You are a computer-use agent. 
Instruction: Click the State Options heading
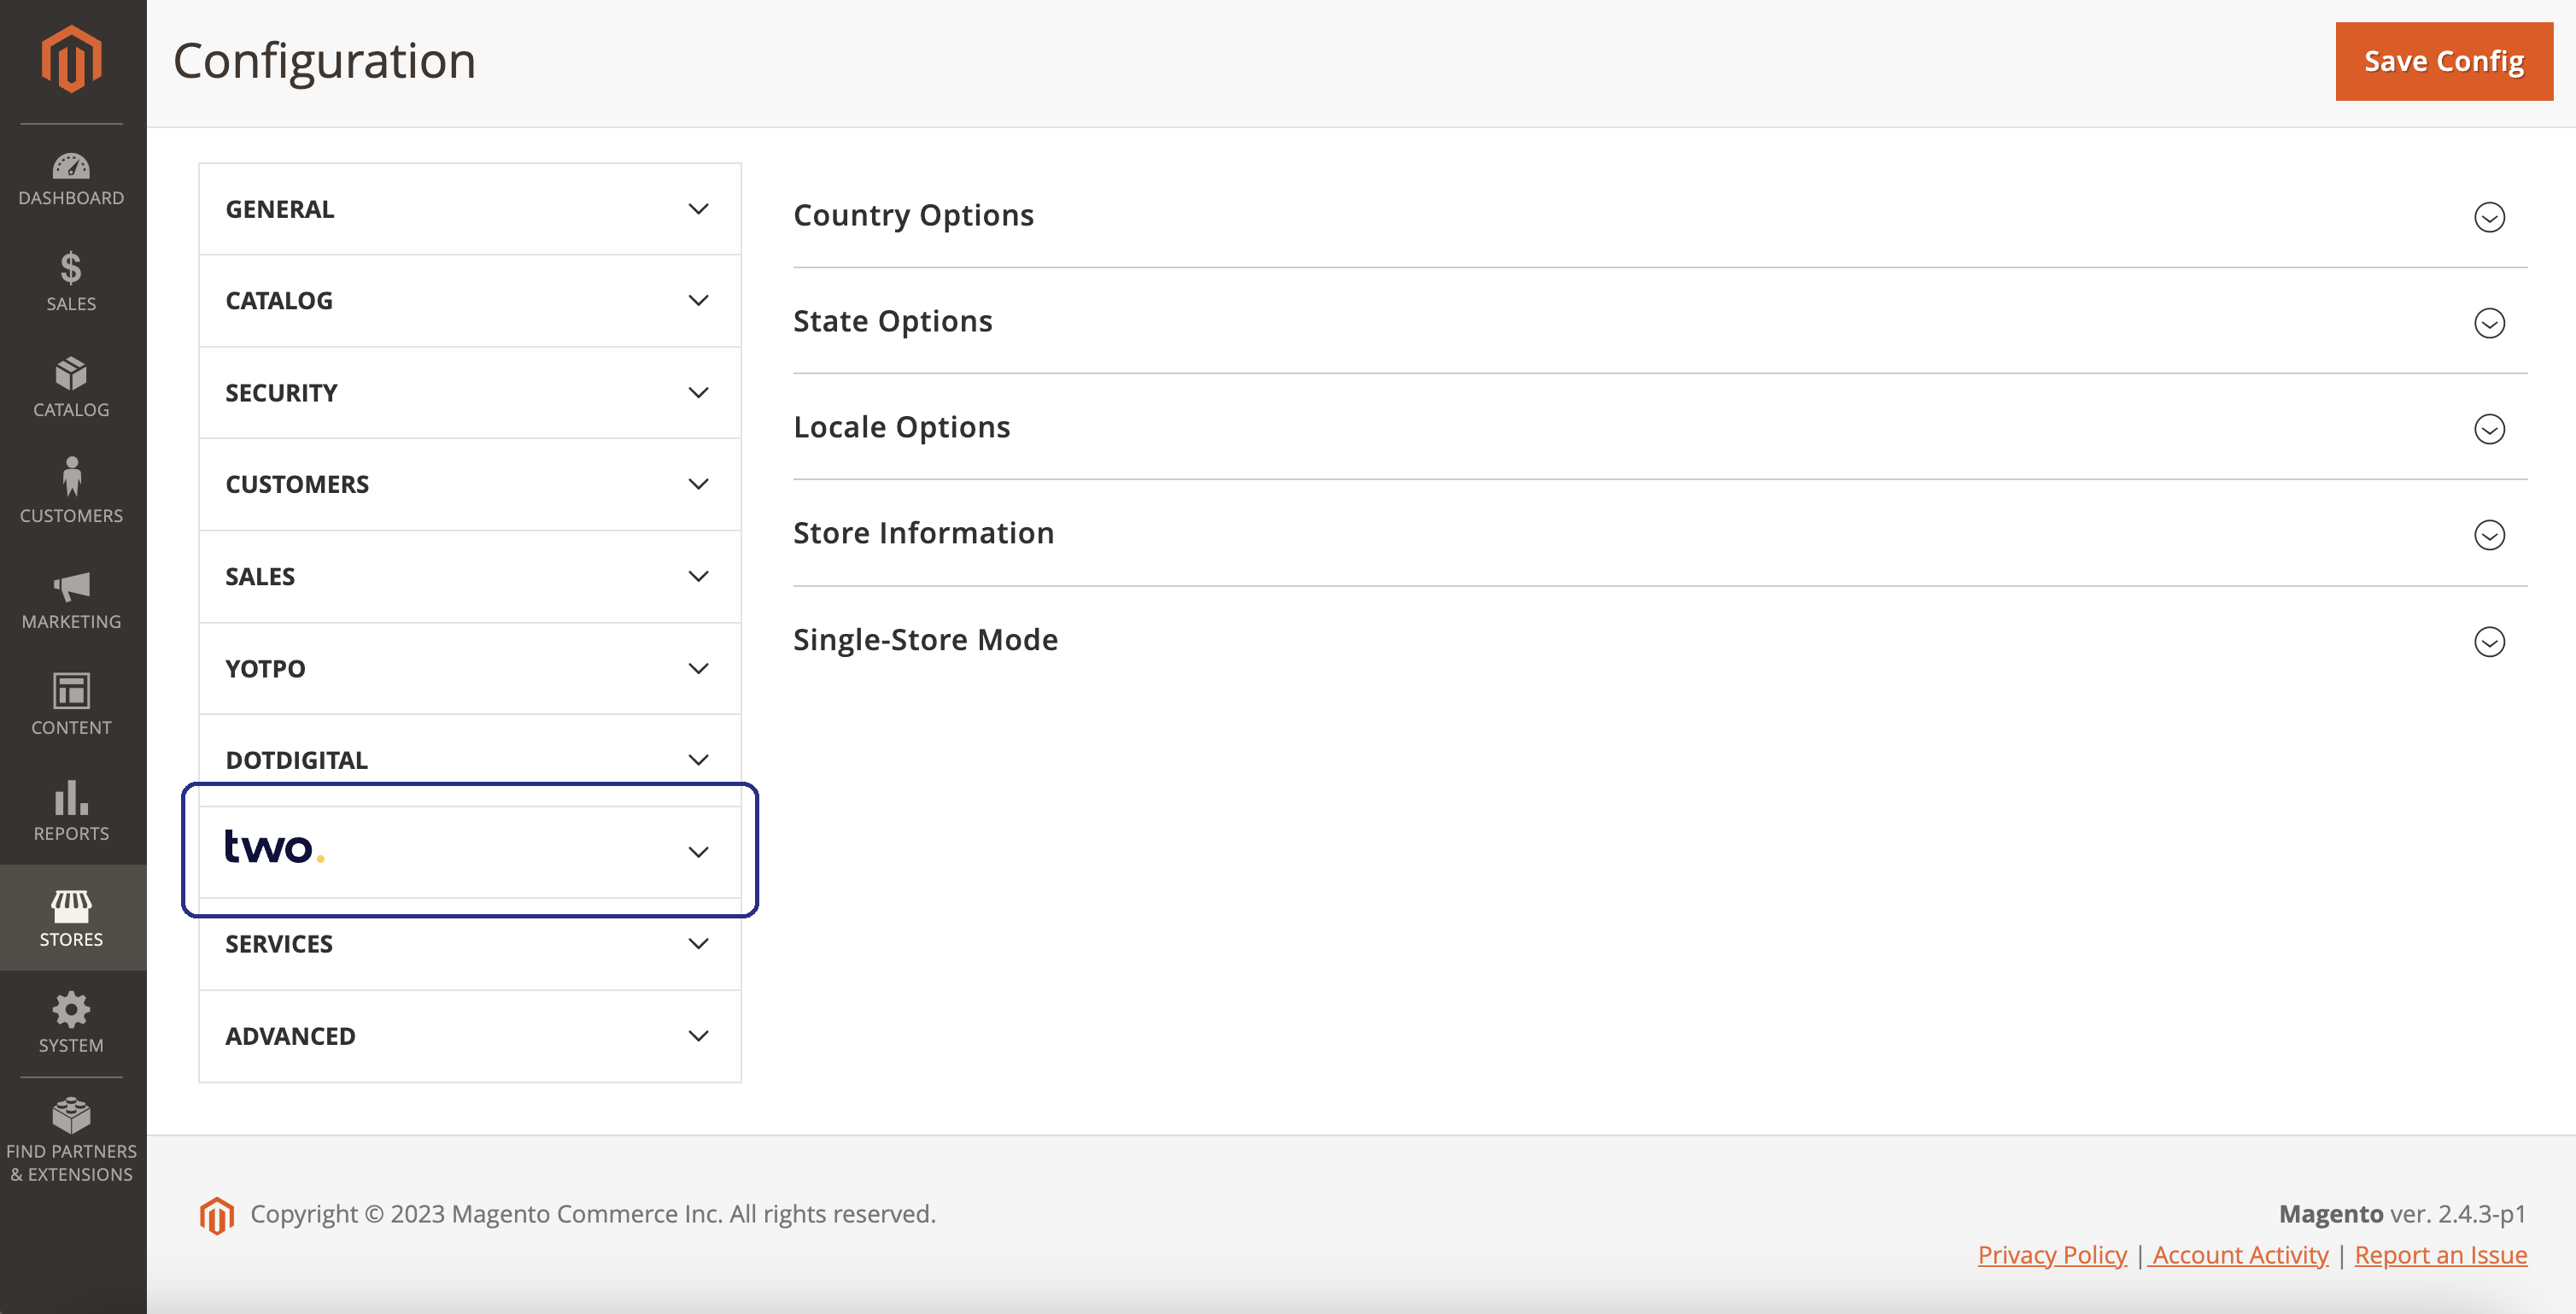tap(892, 321)
